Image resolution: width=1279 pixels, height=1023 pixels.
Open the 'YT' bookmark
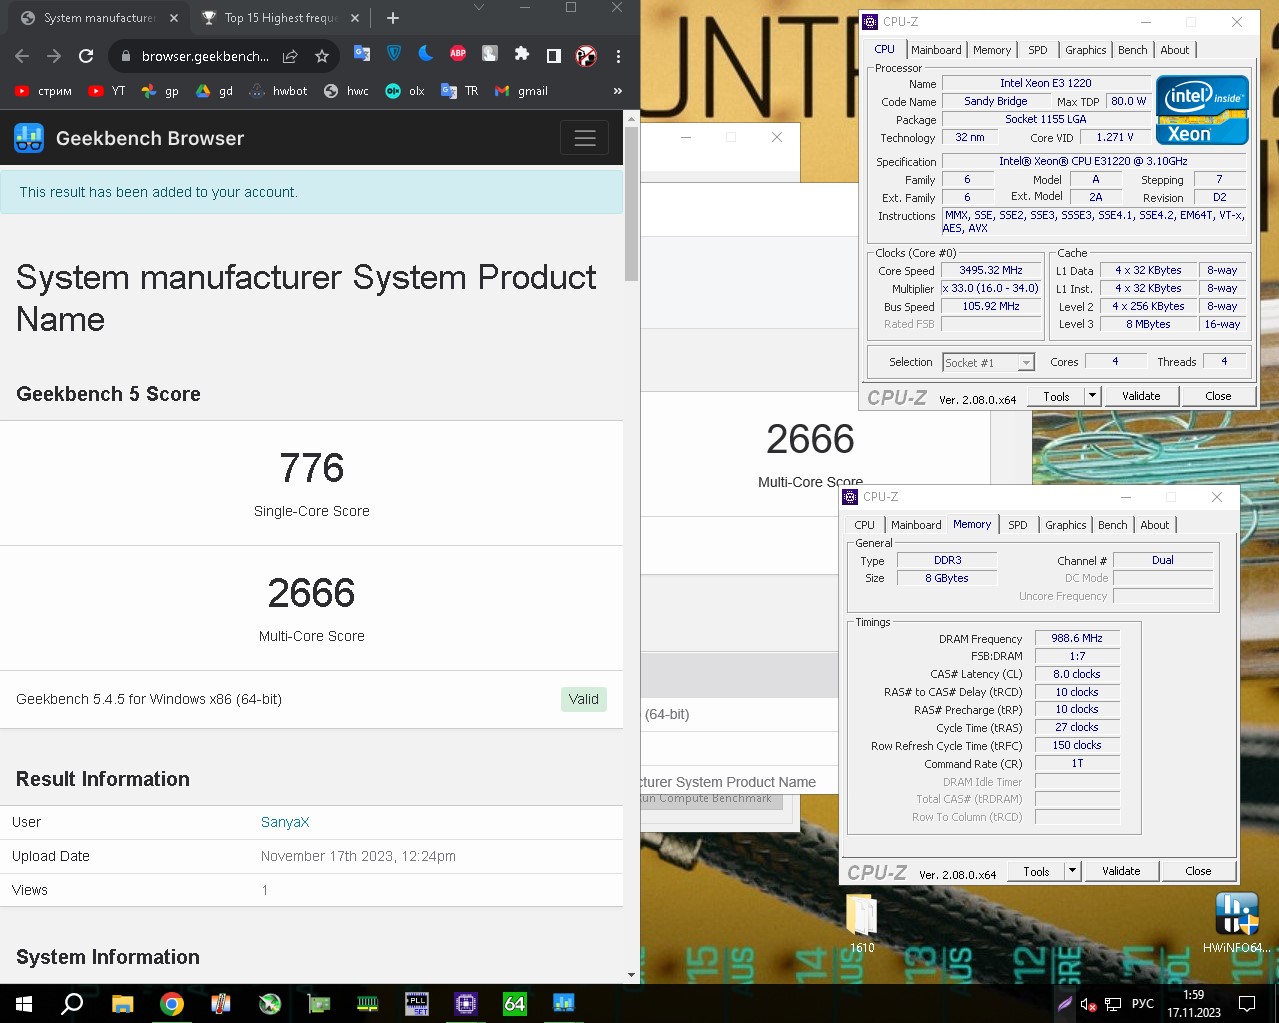107,91
